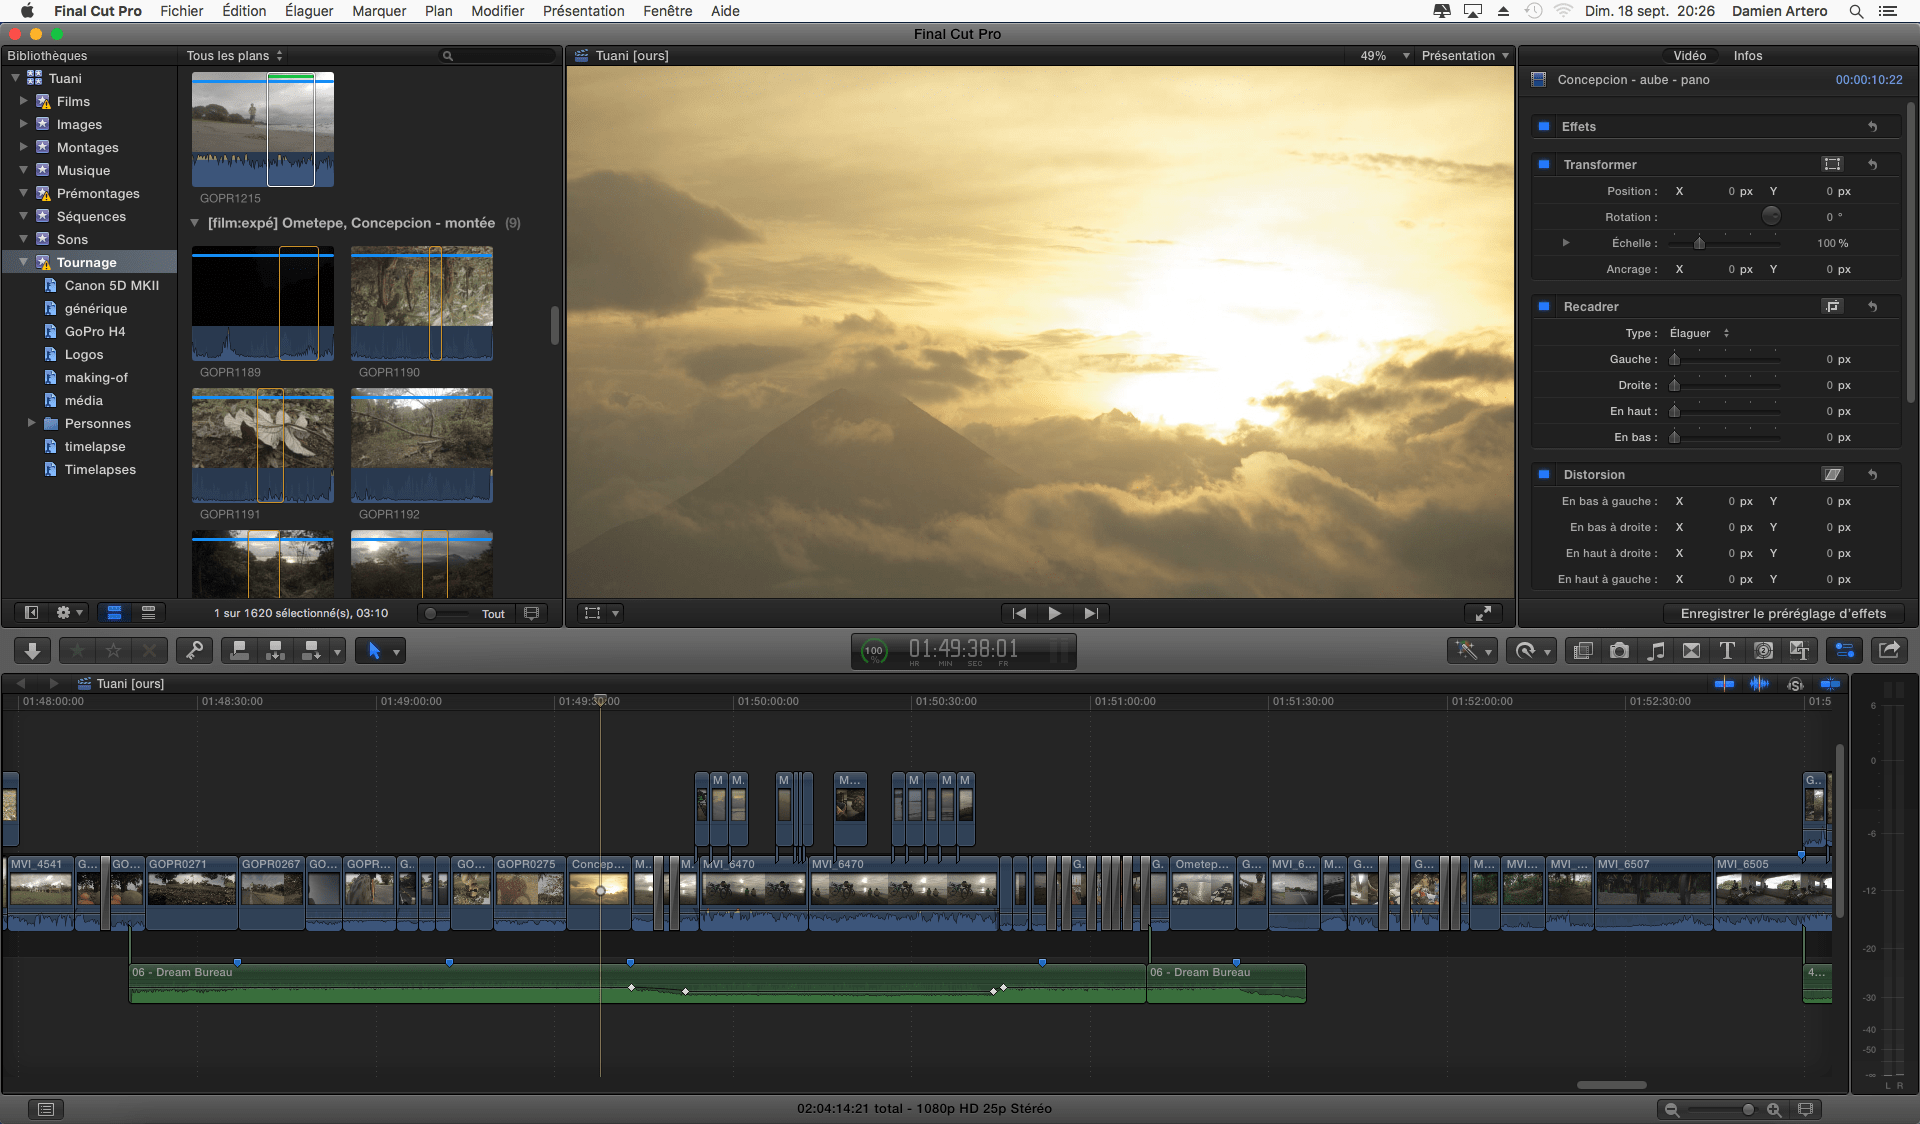This screenshot has height=1124, width=1920.
Task: Click the share export button
Action: coord(1889,651)
